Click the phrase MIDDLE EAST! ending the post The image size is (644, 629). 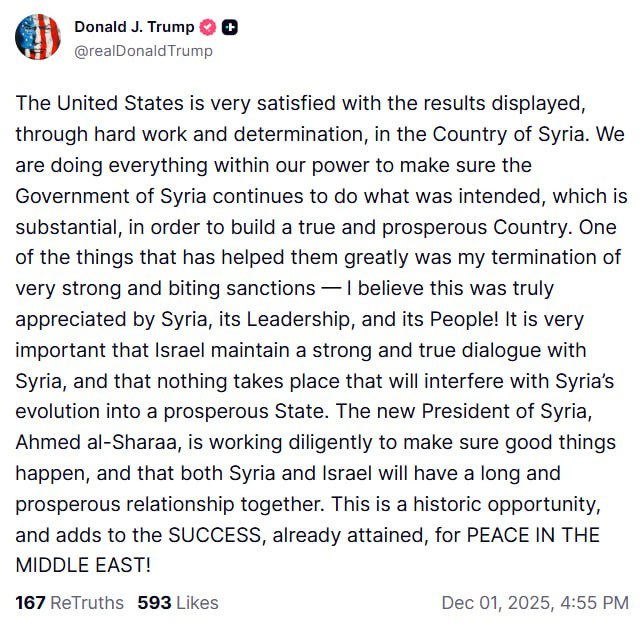click(x=83, y=565)
